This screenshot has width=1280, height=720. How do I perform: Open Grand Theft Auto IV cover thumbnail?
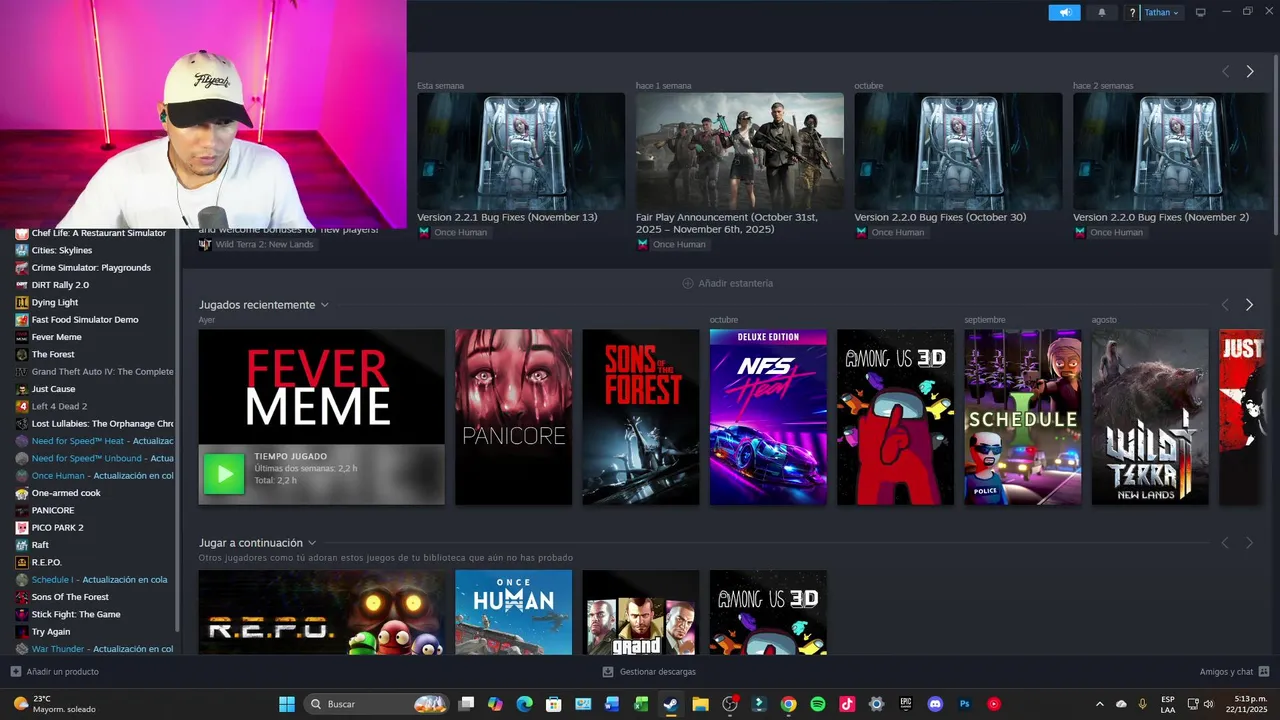pos(641,612)
